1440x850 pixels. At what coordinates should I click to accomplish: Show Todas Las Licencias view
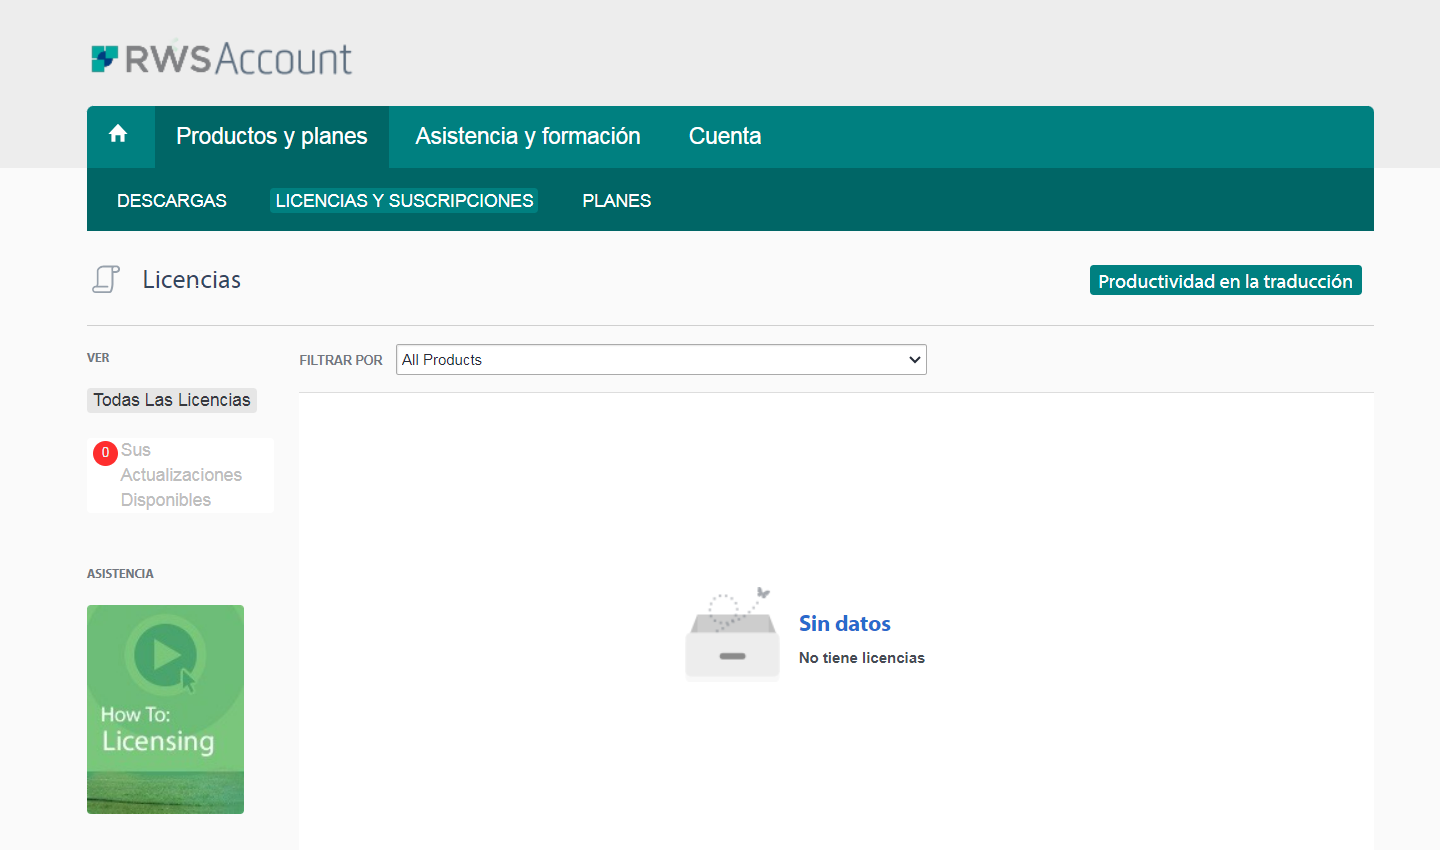pos(172,400)
